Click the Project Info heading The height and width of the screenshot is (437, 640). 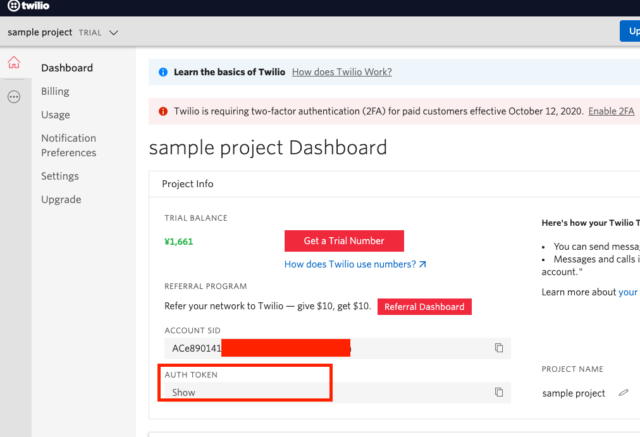pos(188,184)
